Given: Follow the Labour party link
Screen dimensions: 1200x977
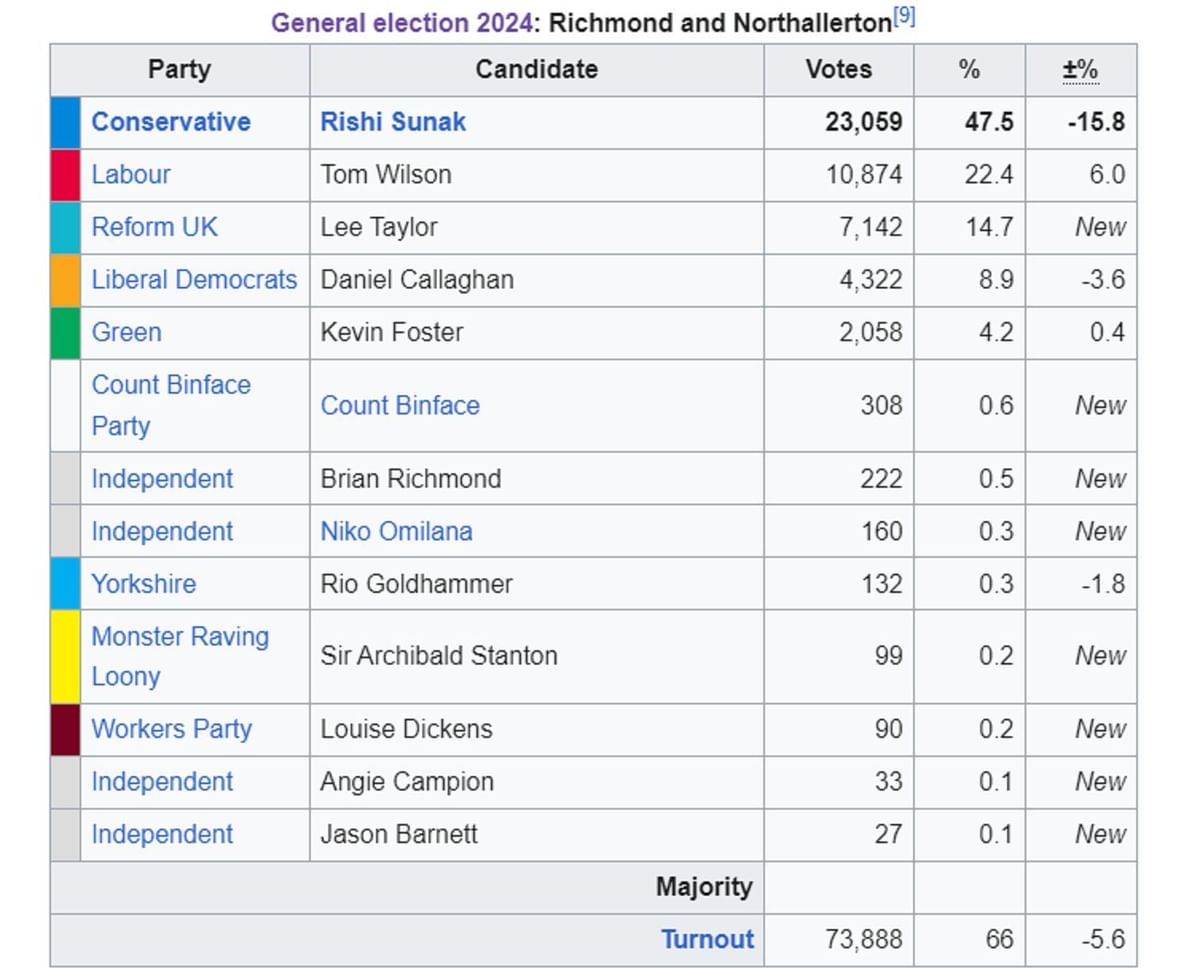Looking at the screenshot, I should point(131,174).
